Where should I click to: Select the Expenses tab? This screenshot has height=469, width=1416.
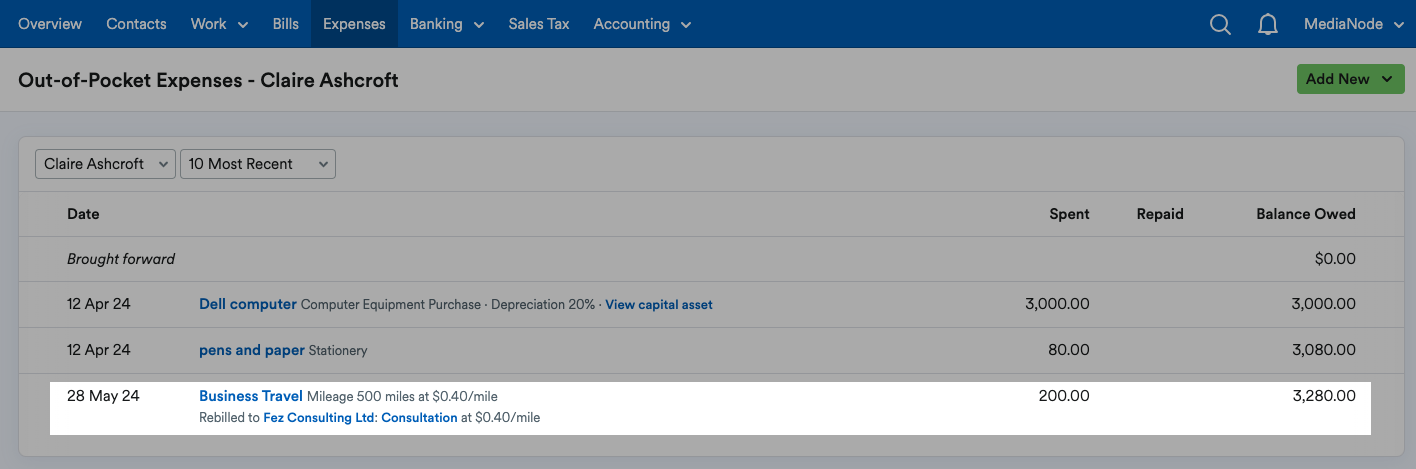(354, 24)
